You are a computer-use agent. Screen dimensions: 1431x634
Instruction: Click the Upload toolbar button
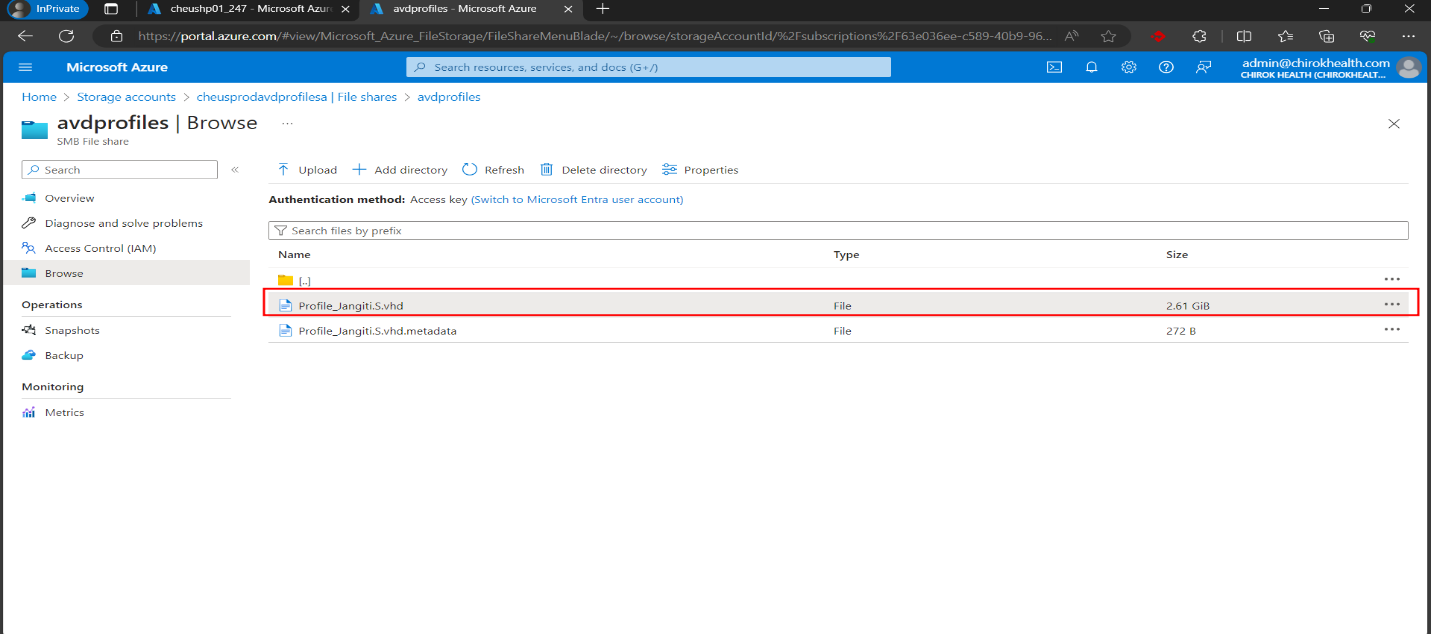click(x=308, y=170)
